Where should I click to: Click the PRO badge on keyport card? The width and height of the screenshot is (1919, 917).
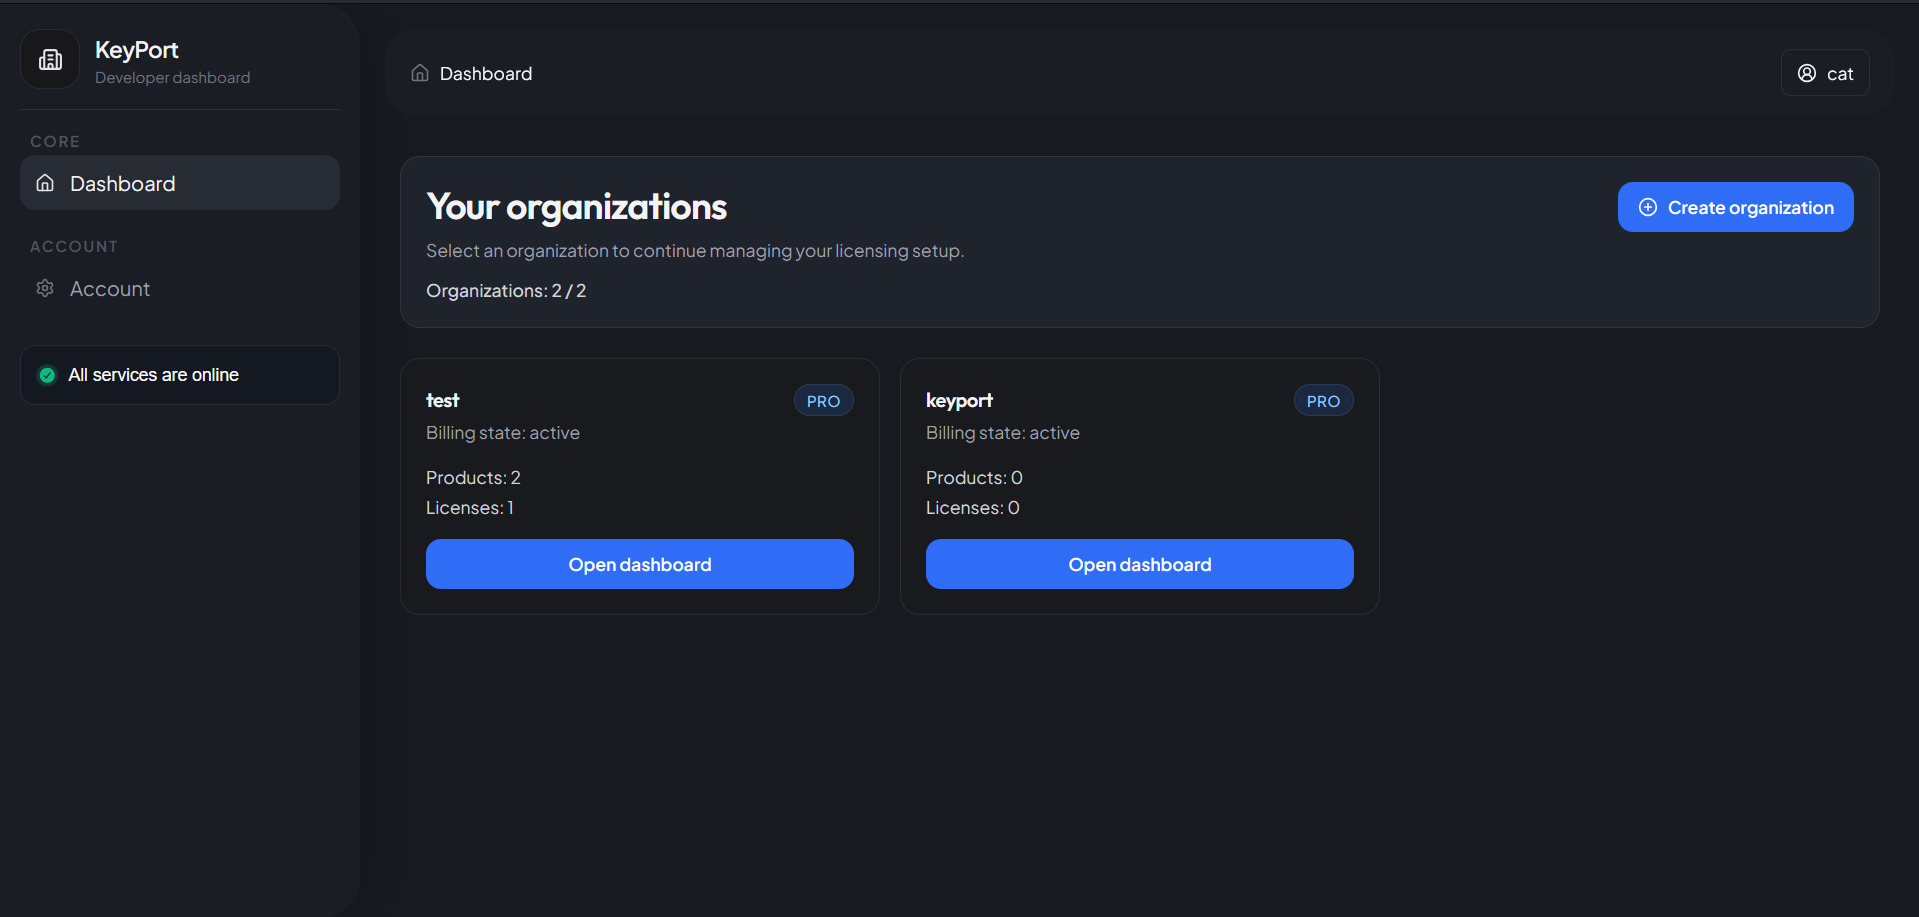tap(1323, 401)
